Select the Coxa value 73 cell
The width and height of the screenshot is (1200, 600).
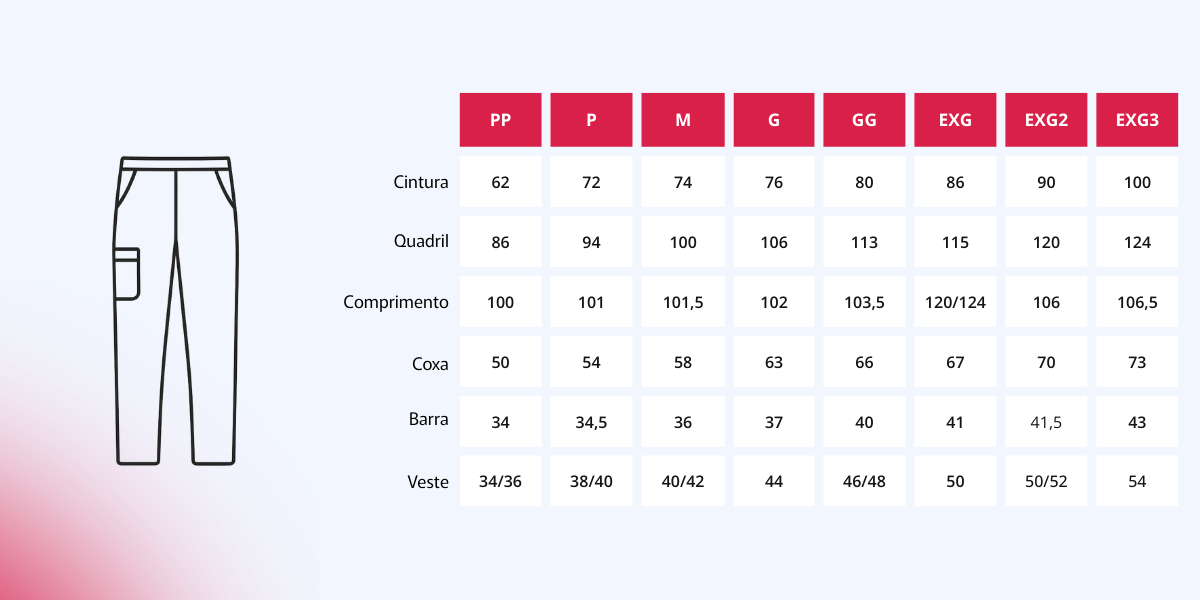(x=1137, y=362)
